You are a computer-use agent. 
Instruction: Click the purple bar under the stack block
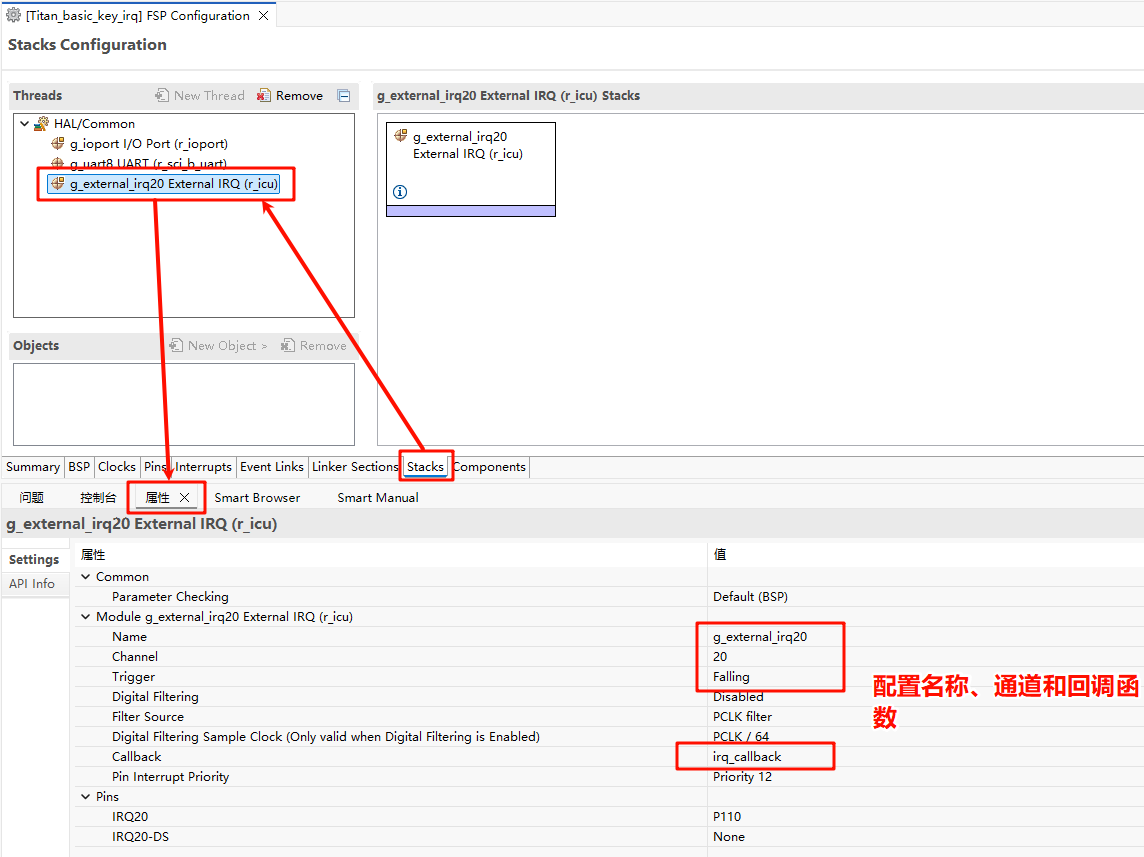click(470, 211)
